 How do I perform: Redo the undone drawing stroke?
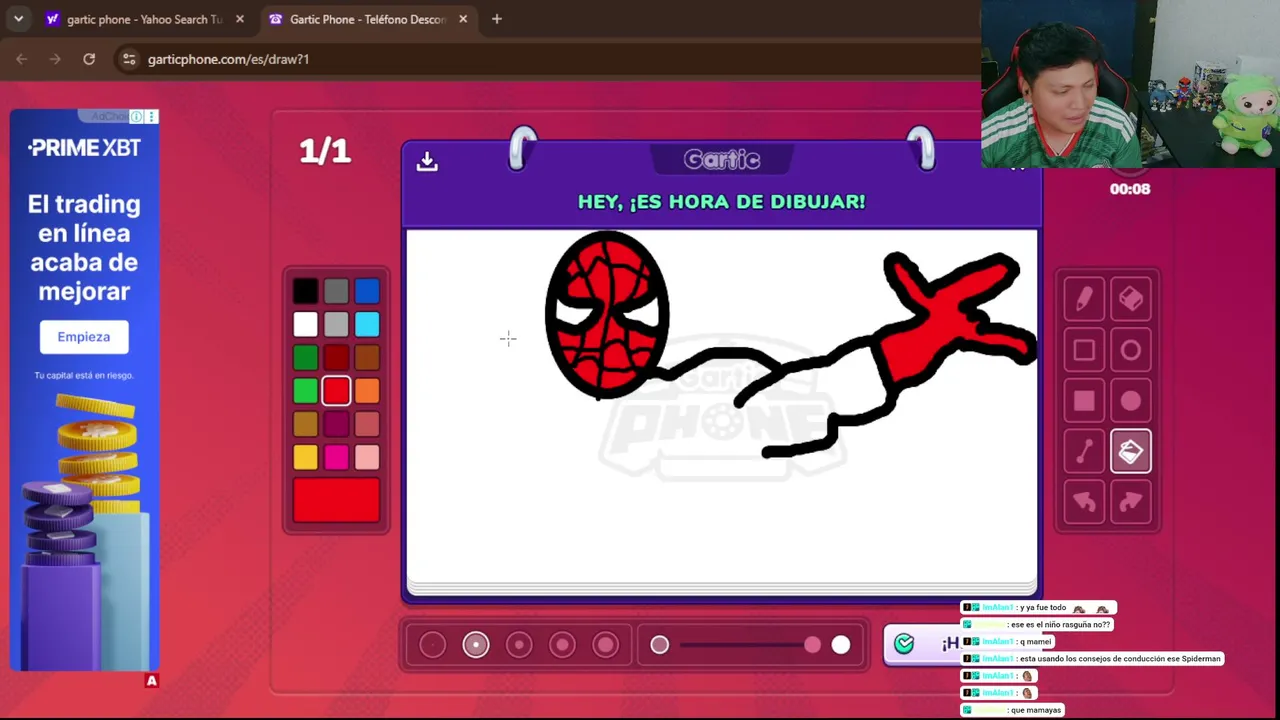pyautogui.click(x=1131, y=502)
